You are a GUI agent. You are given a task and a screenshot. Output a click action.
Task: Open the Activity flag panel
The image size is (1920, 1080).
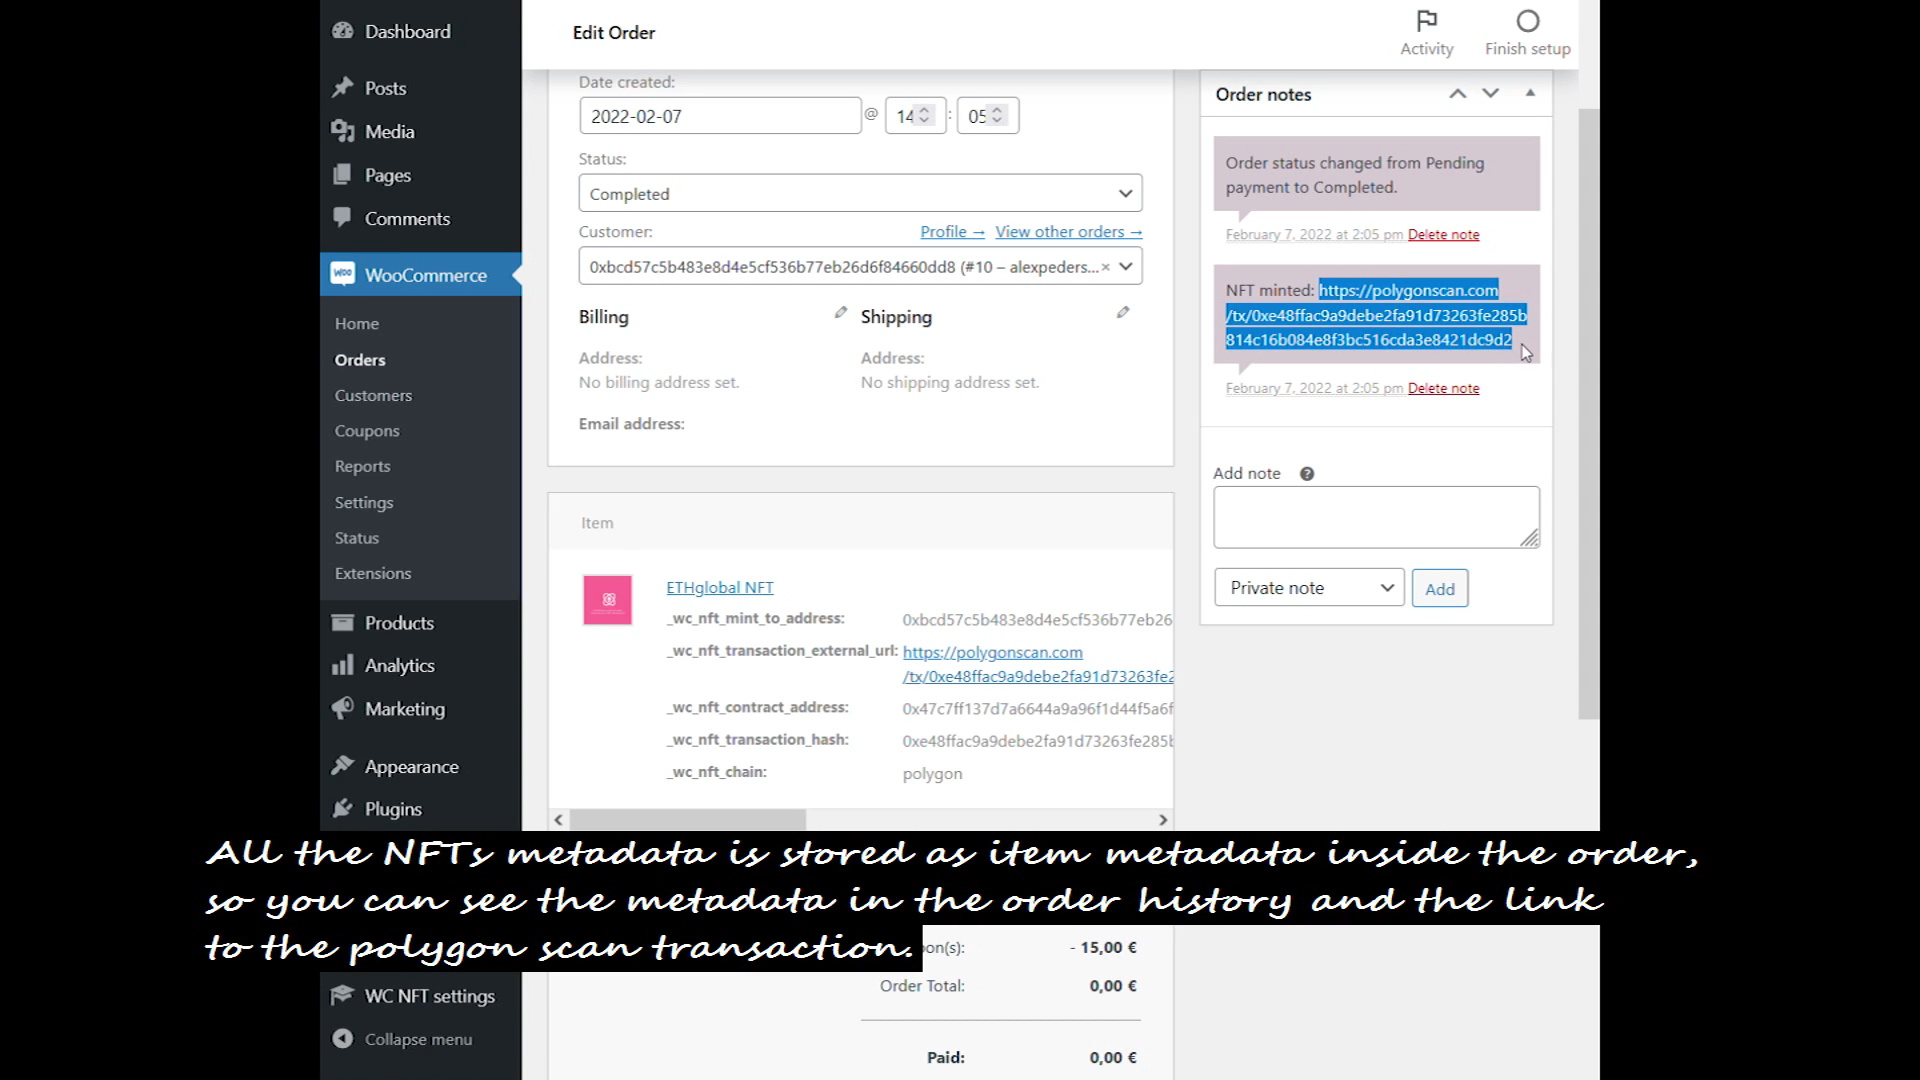[x=1427, y=34]
